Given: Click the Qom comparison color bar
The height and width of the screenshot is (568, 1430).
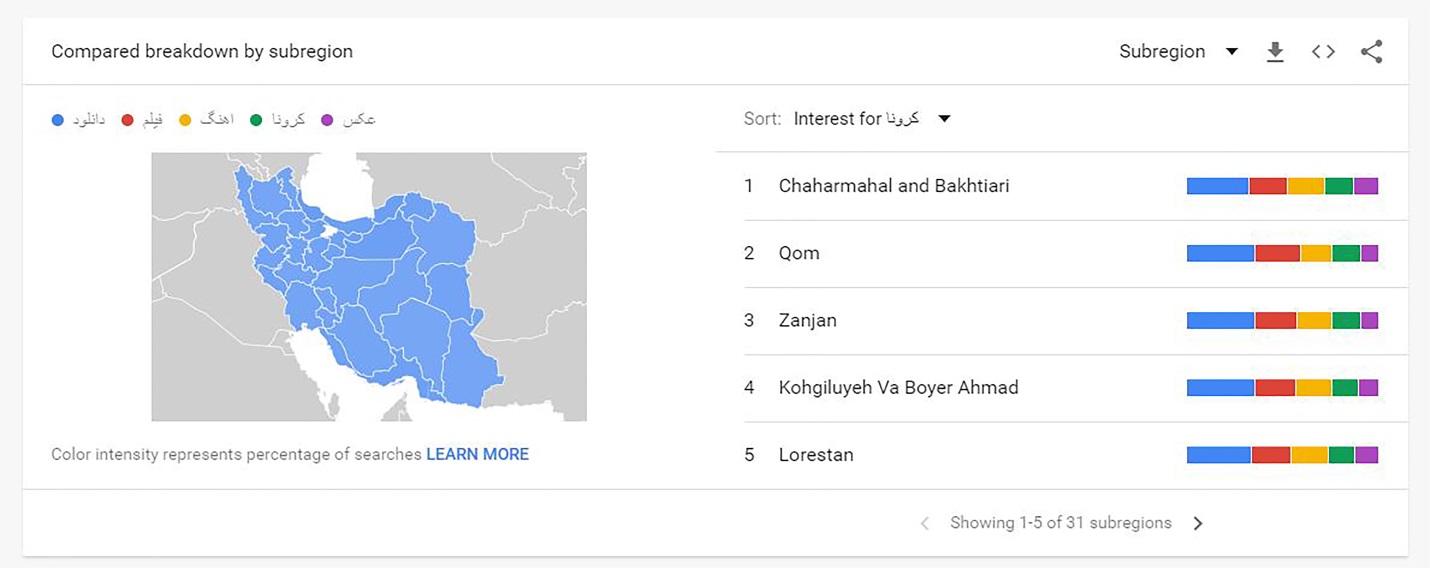Looking at the screenshot, I should (1282, 253).
